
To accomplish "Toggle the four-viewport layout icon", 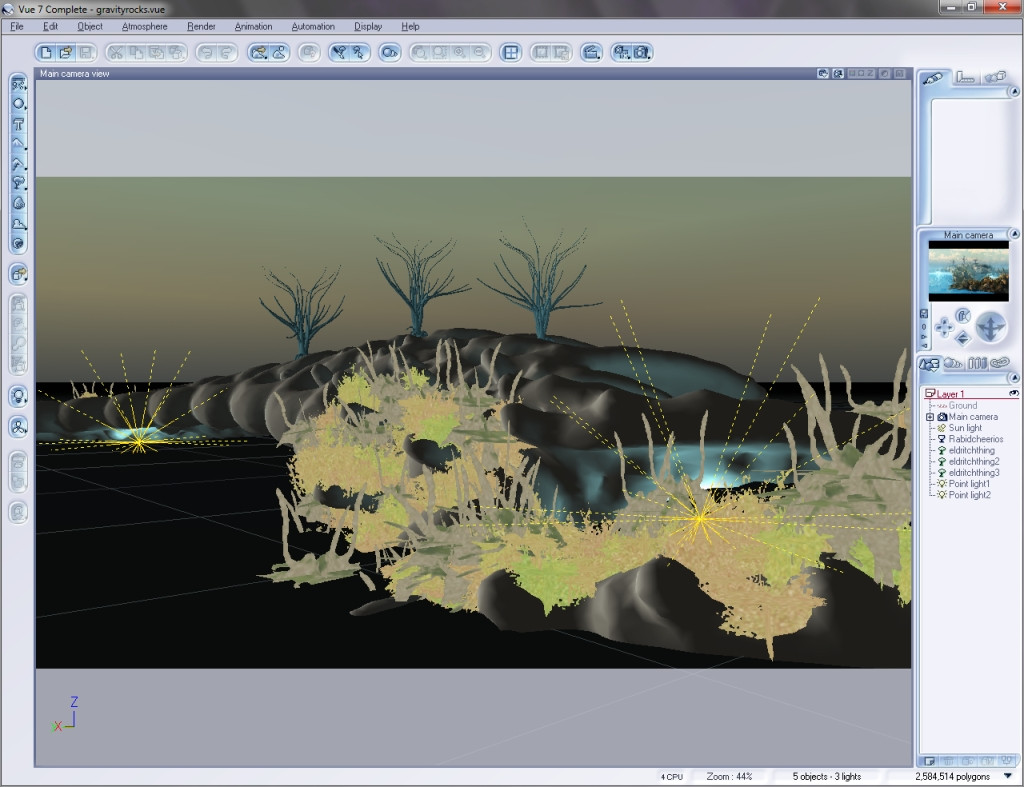I will tap(510, 52).
